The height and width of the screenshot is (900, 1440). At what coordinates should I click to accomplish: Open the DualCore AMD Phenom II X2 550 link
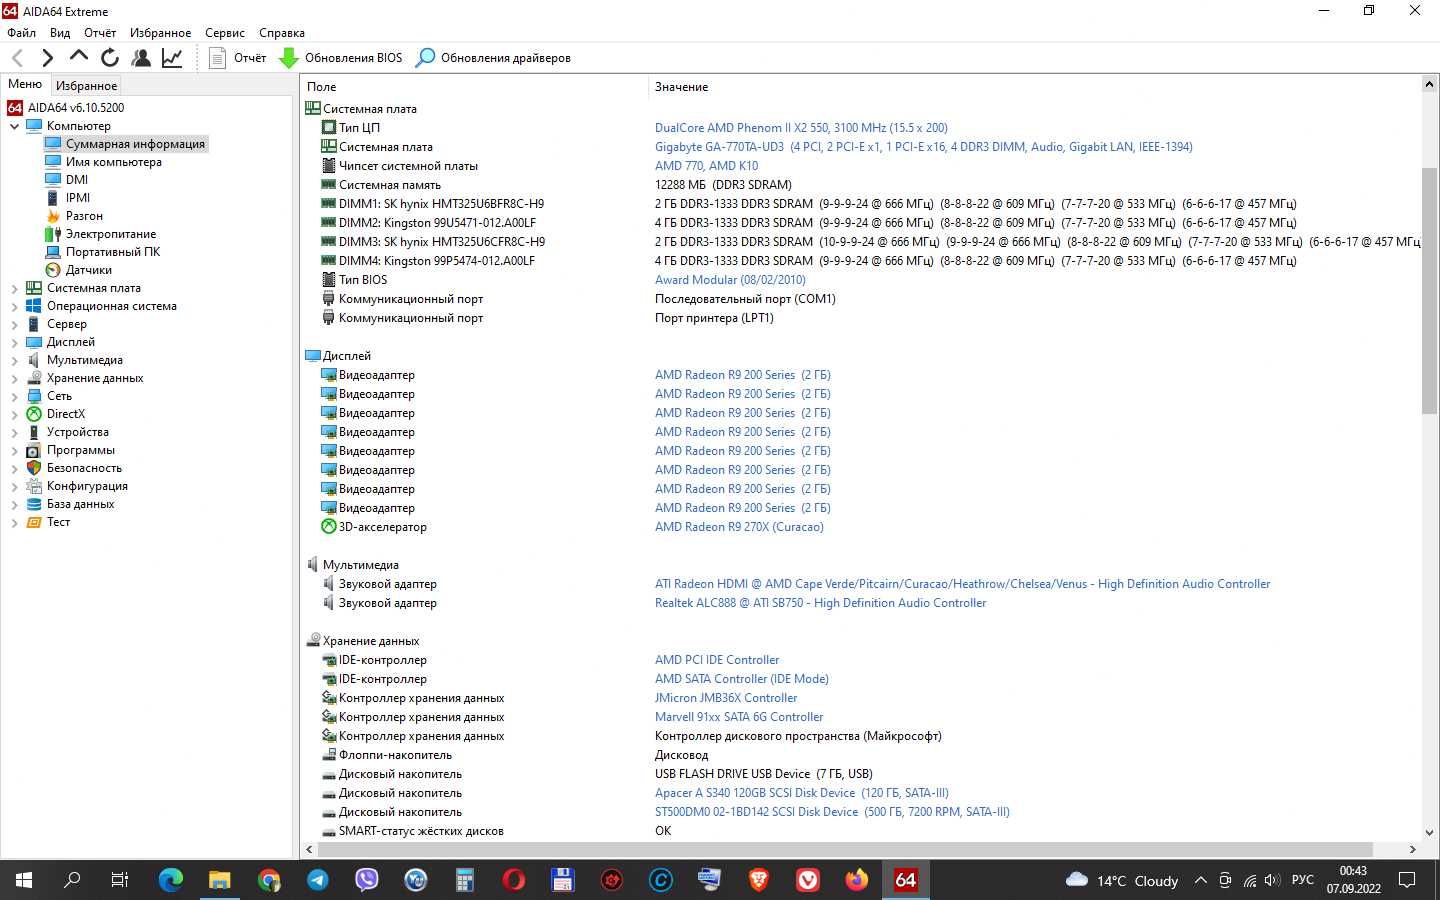coord(801,128)
